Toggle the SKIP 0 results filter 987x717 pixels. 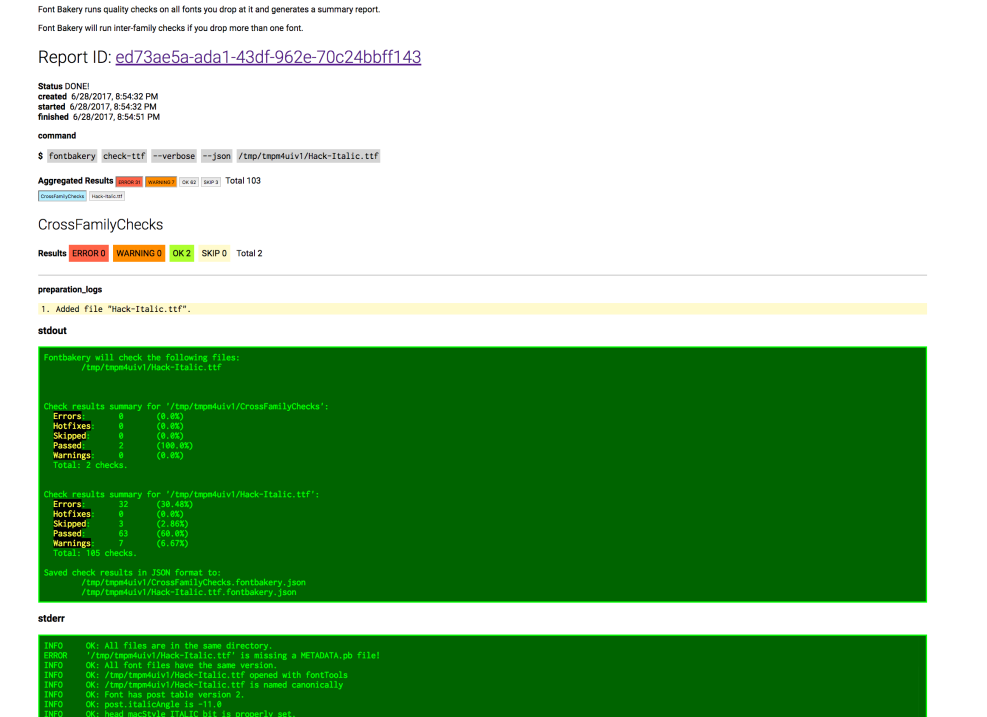pyautogui.click(x=214, y=254)
